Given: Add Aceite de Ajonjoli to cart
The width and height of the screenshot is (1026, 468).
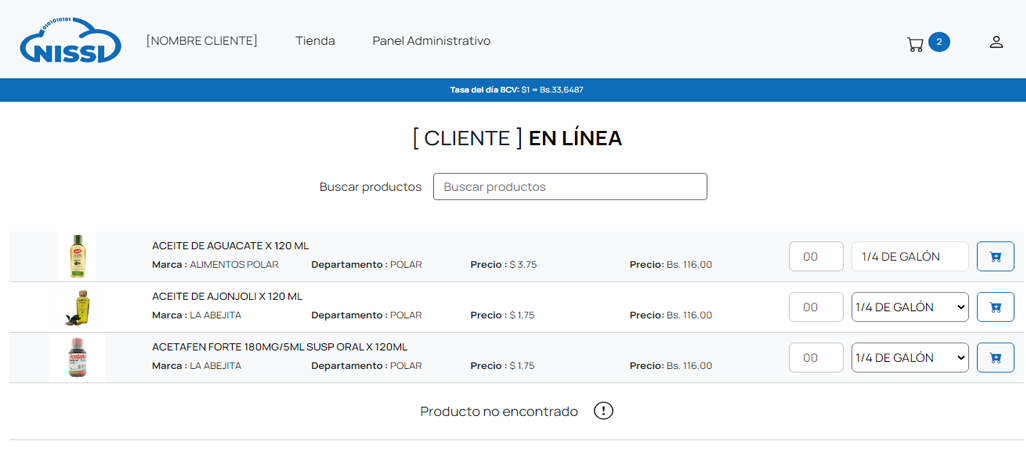Looking at the screenshot, I should pyautogui.click(x=995, y=307).
